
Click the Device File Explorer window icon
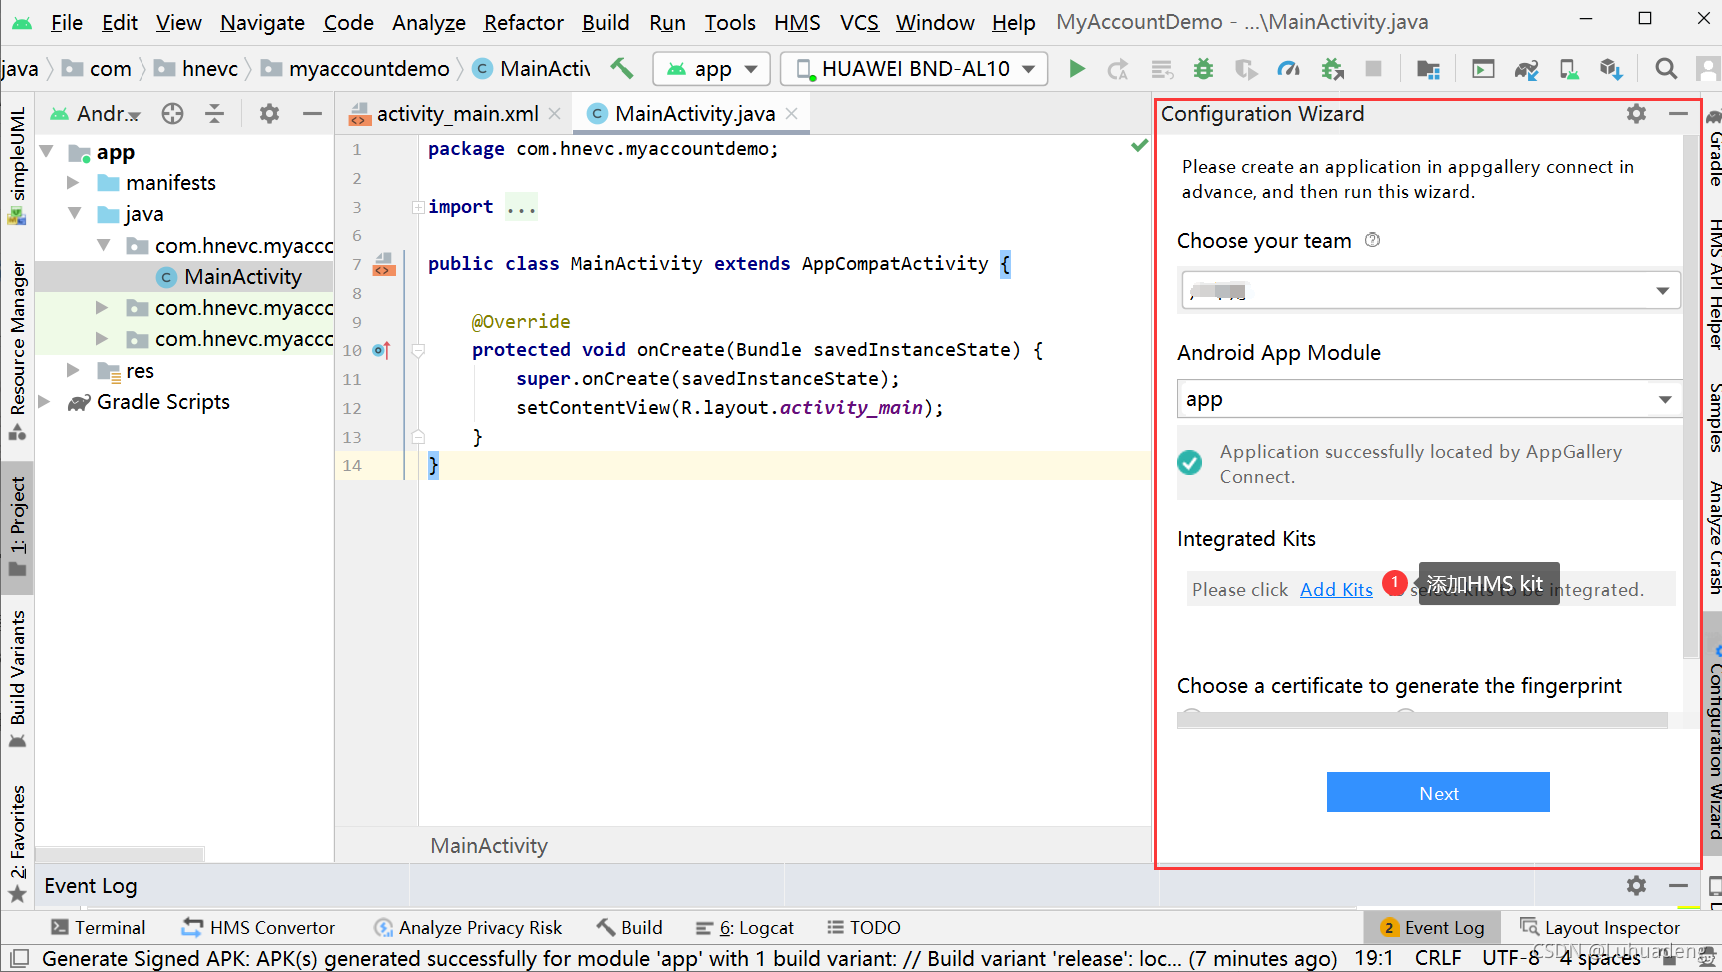(x=1483, y=68)
